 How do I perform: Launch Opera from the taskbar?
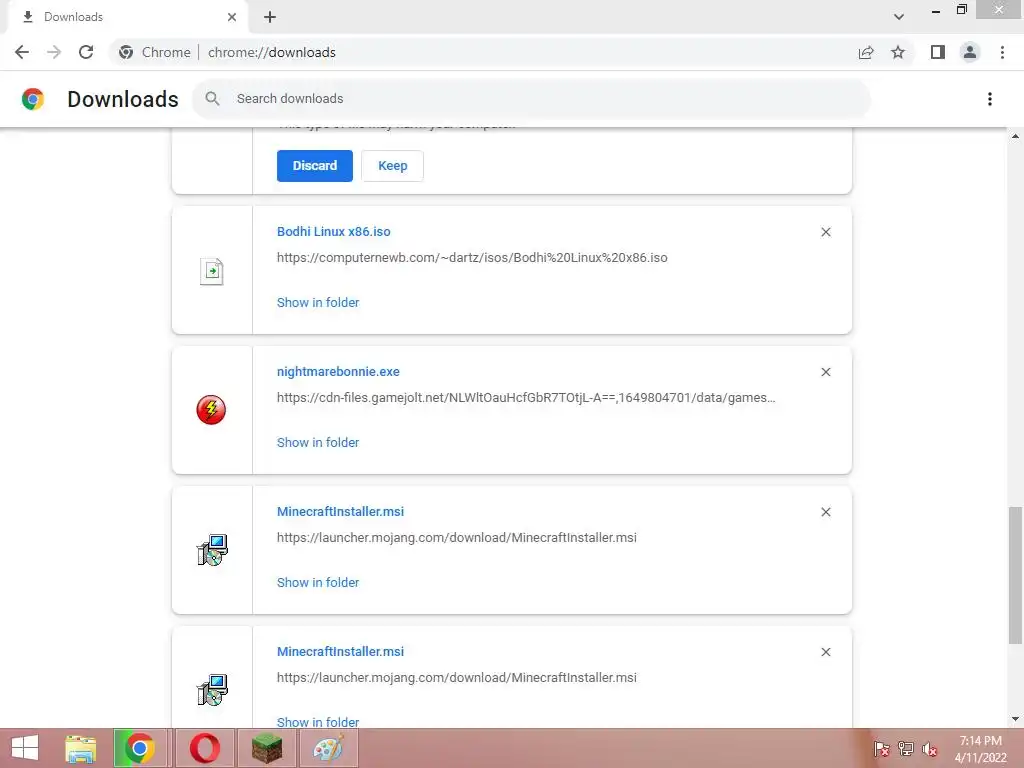coord(205,748)
